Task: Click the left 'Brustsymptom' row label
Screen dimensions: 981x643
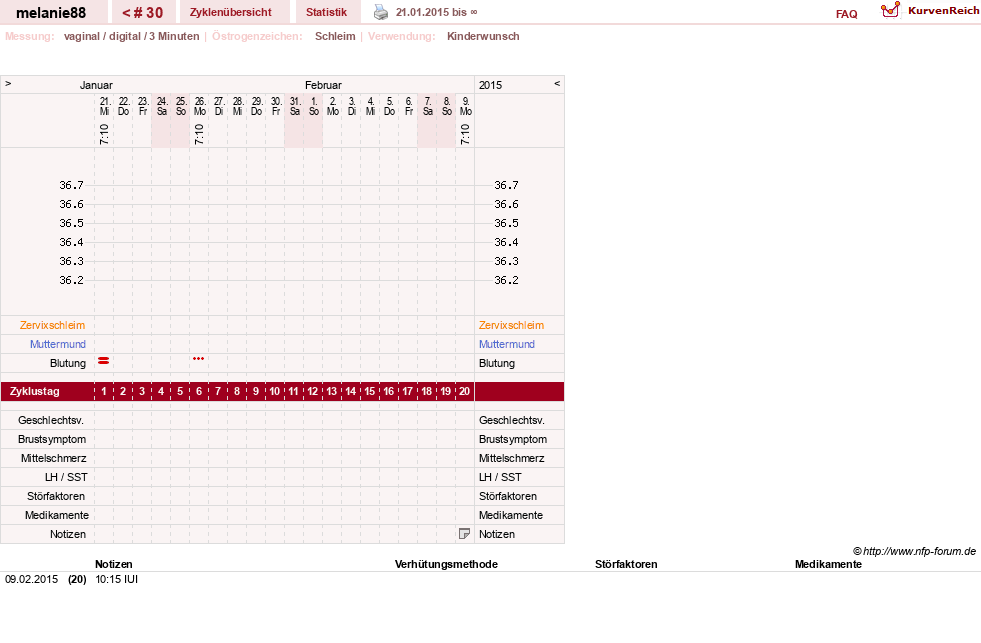Action: (52, 439)
